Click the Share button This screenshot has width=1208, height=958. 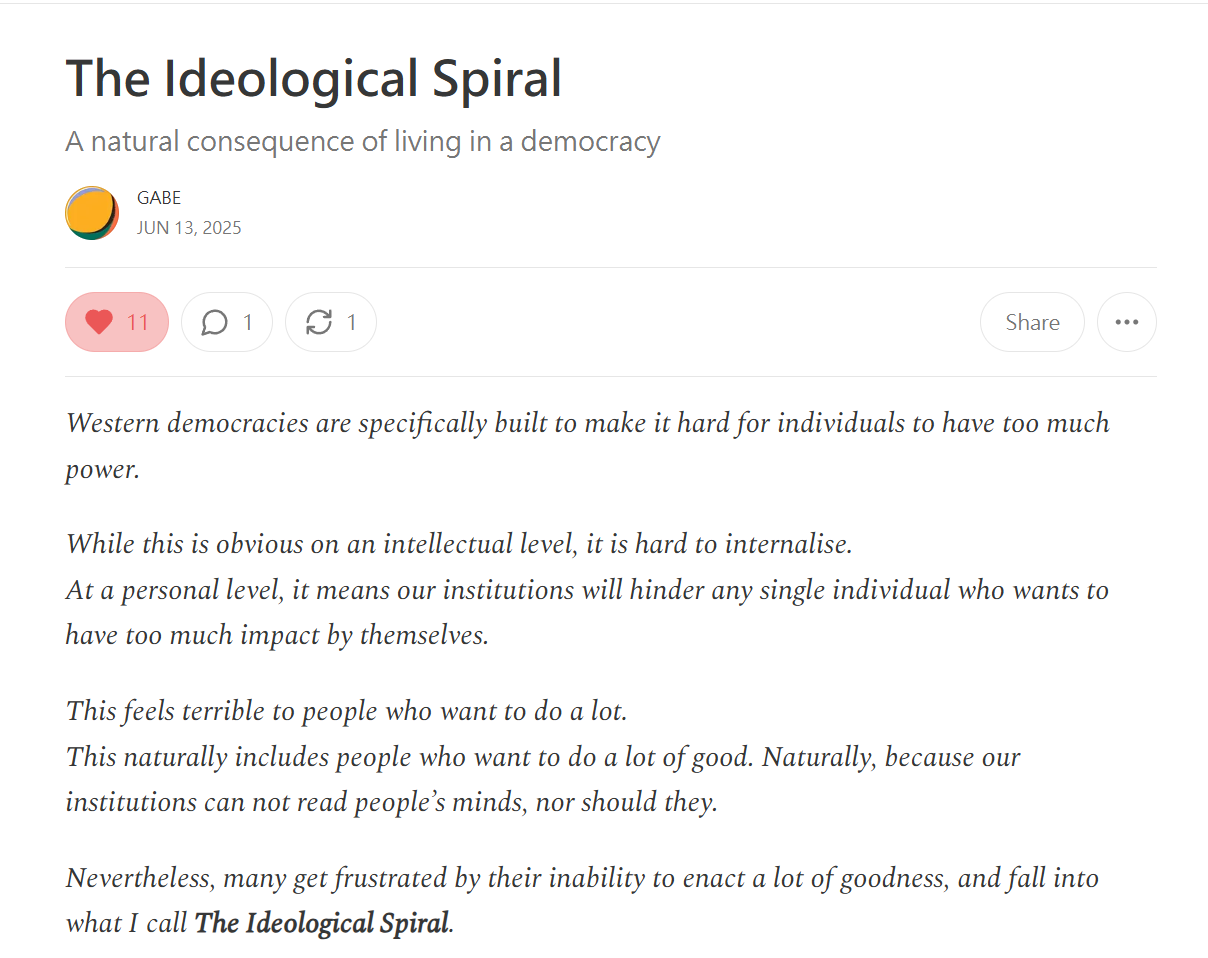tap(1032, 322)
